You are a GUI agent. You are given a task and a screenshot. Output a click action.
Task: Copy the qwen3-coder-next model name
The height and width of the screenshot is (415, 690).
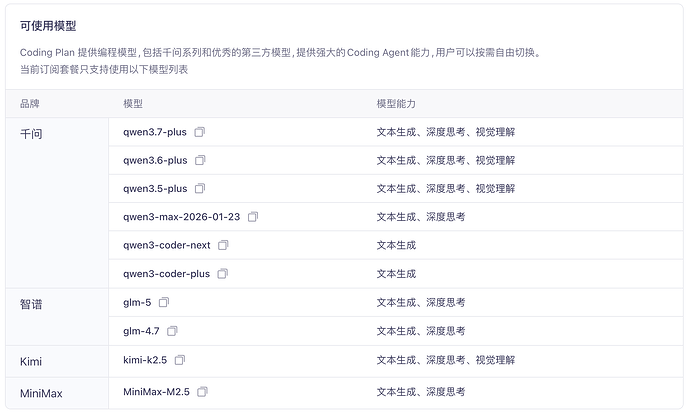coord(224,245)
